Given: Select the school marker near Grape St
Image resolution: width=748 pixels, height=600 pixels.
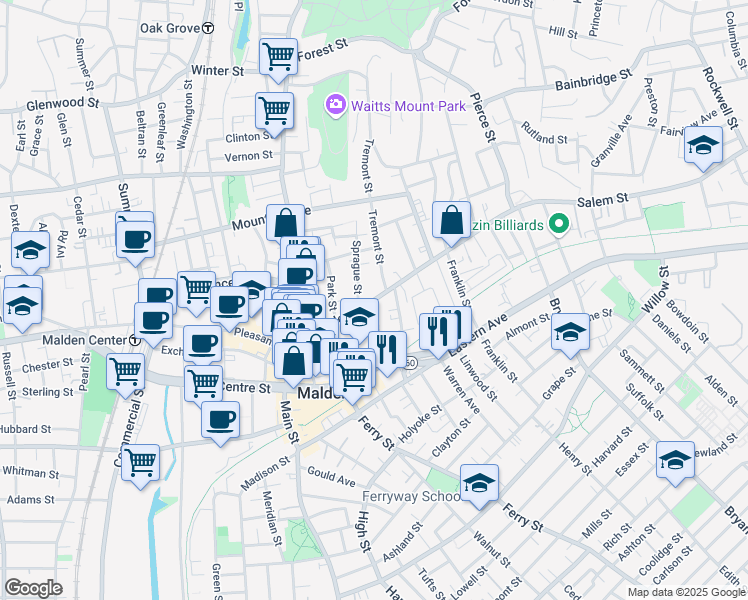Looking at the screenshot, I should pyautogui.click(x=570, y=333).
